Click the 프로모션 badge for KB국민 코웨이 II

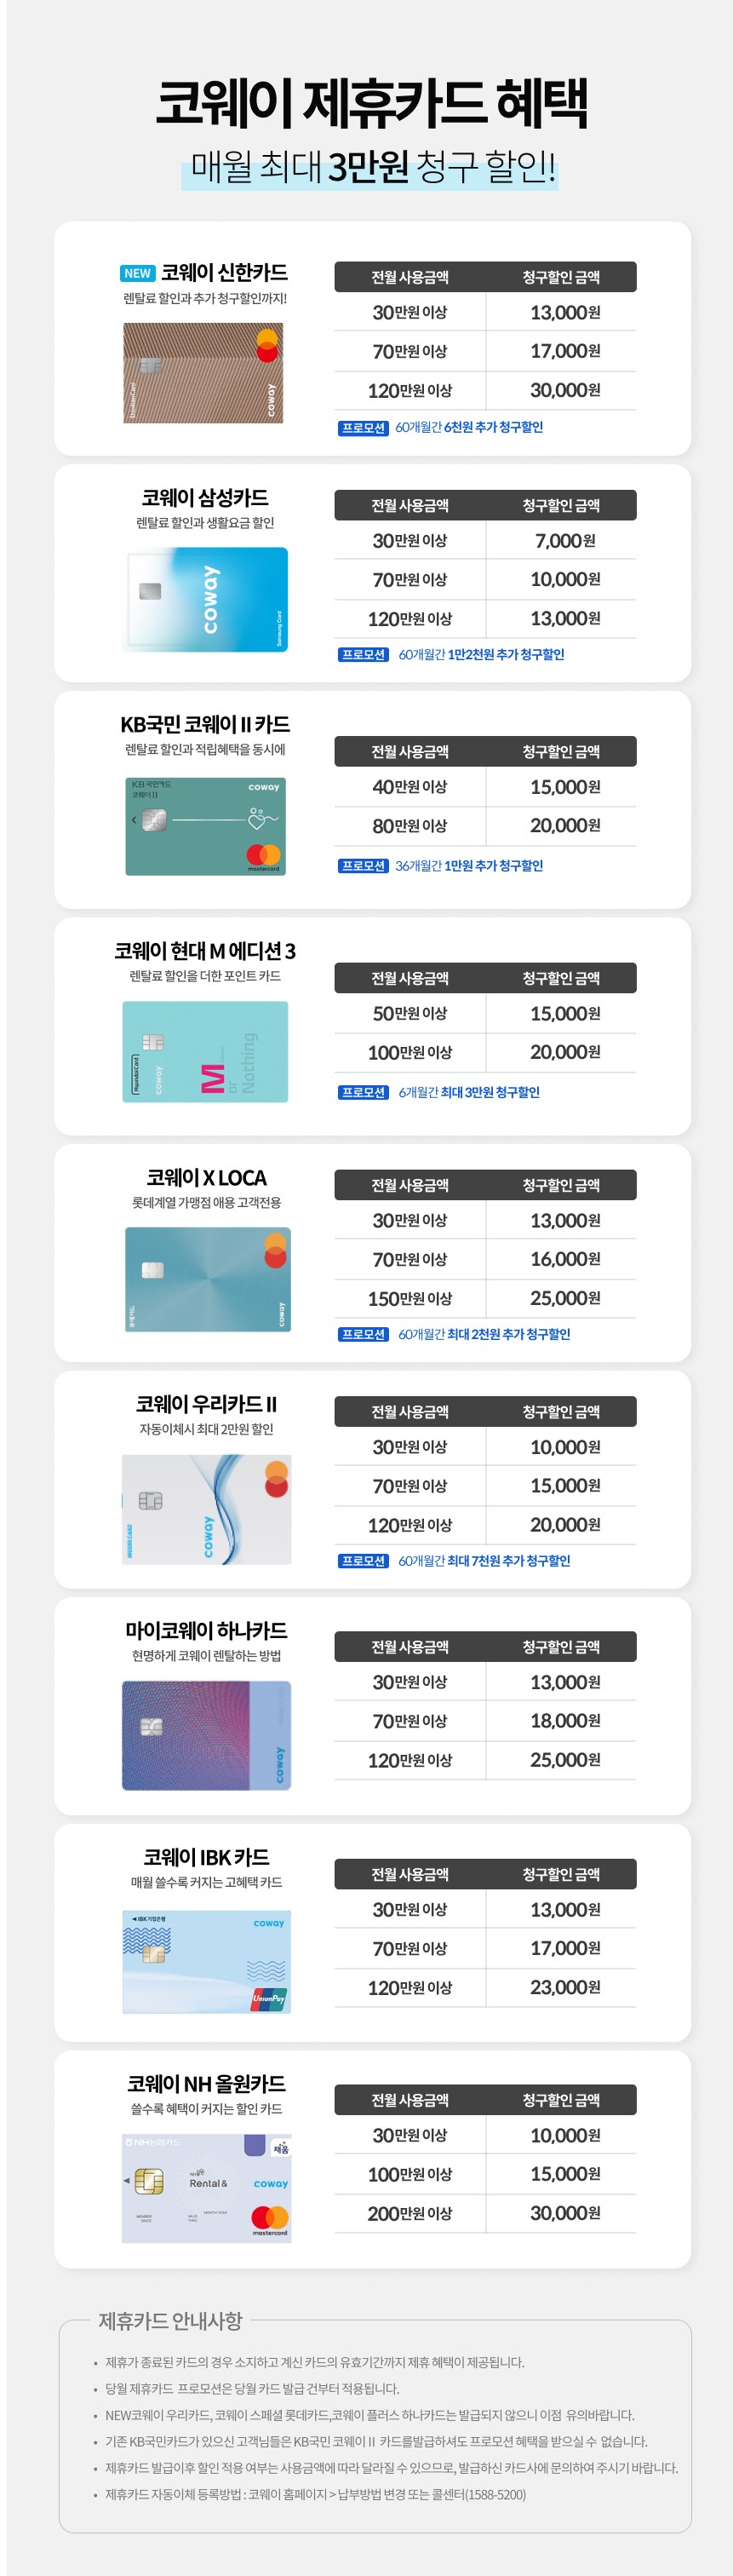pos(362,866)
